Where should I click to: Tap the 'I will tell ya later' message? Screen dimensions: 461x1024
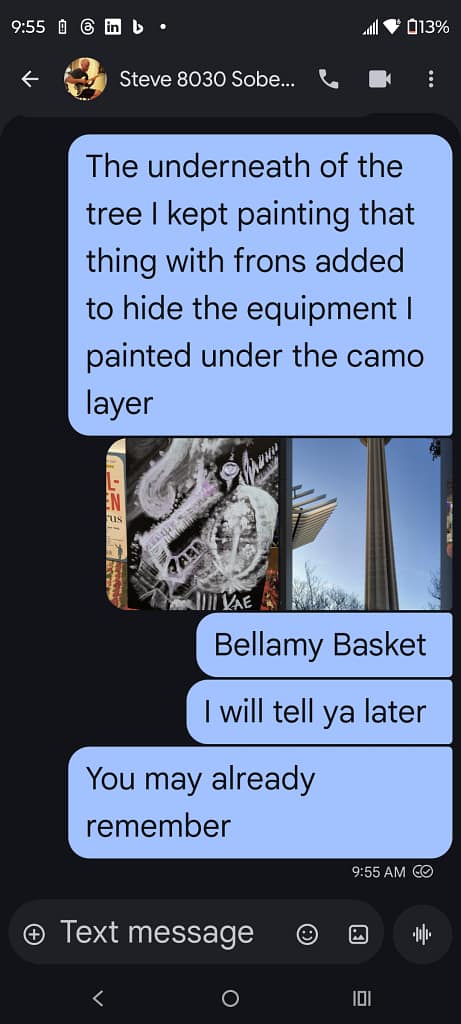coord(319,712)
